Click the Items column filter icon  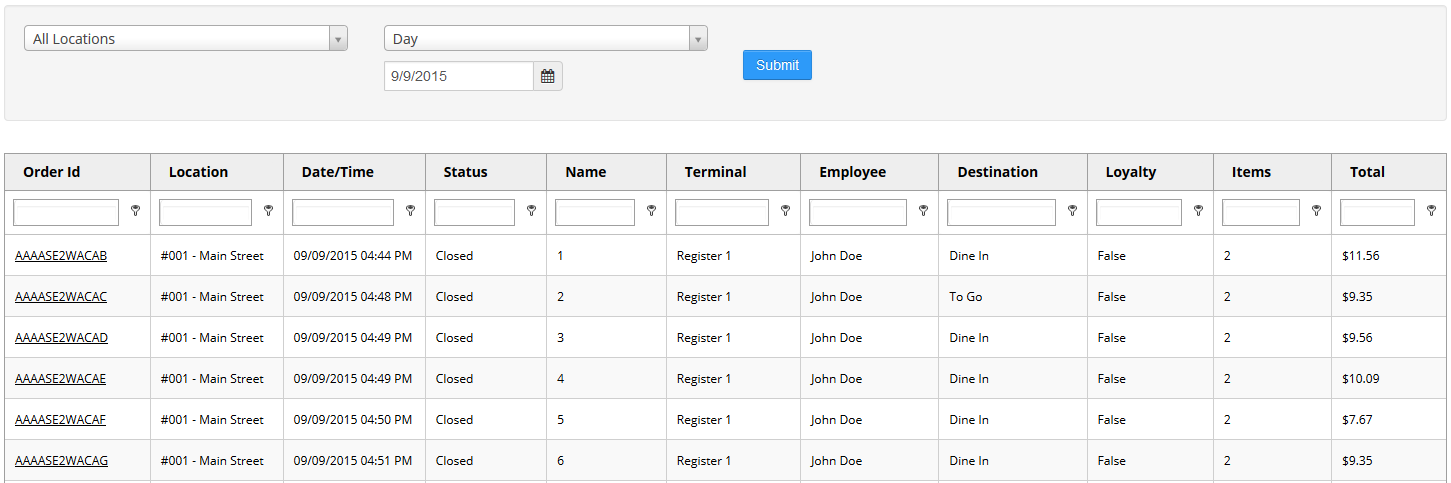coord(1316,211)
